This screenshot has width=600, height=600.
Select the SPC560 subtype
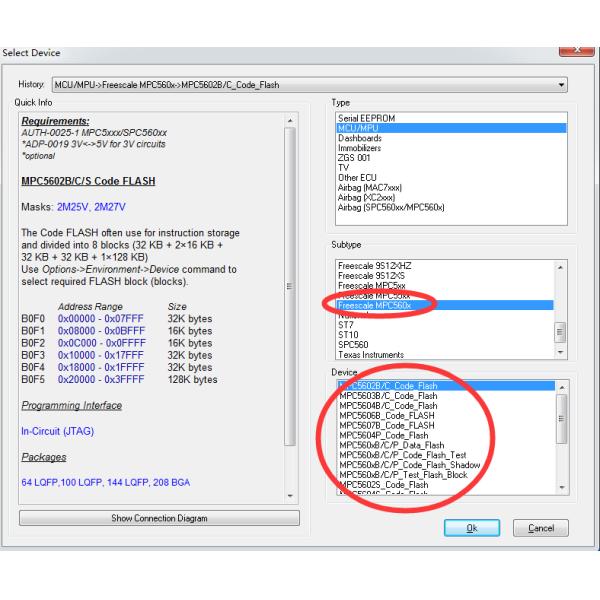click(x=355, y=344)
